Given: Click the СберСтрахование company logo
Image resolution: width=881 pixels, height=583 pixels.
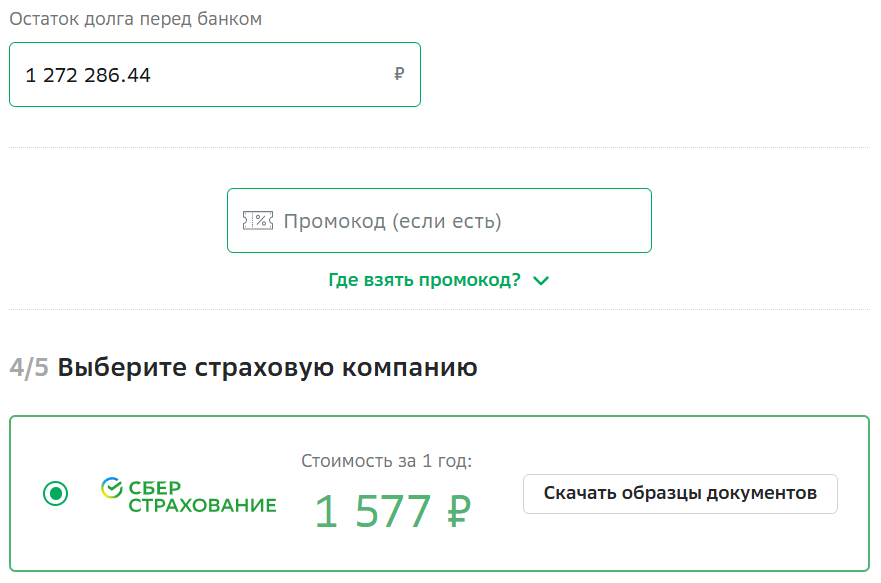Looking at the screenshot, I should tap(188, 495).
